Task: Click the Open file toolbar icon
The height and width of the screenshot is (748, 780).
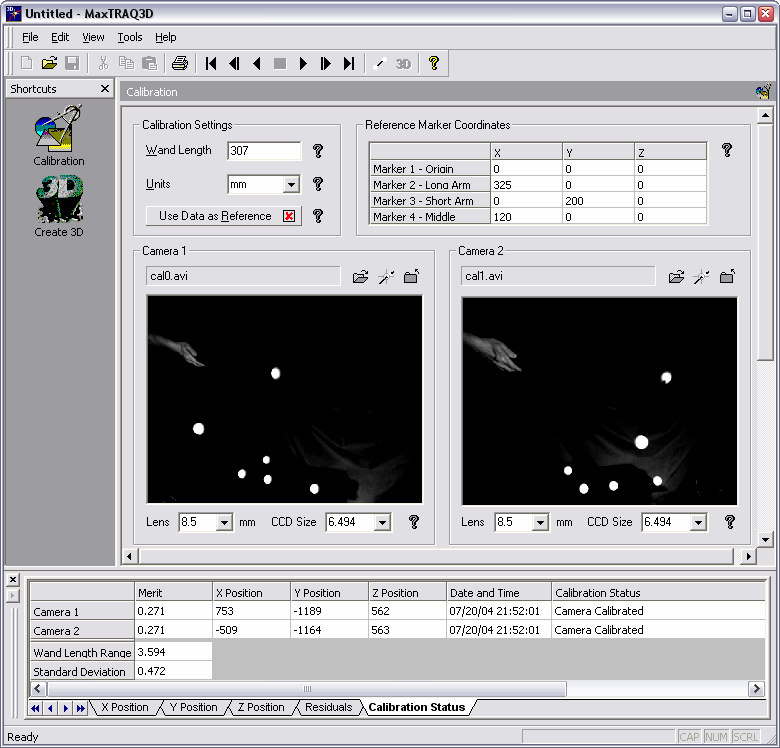Action: 49,63
